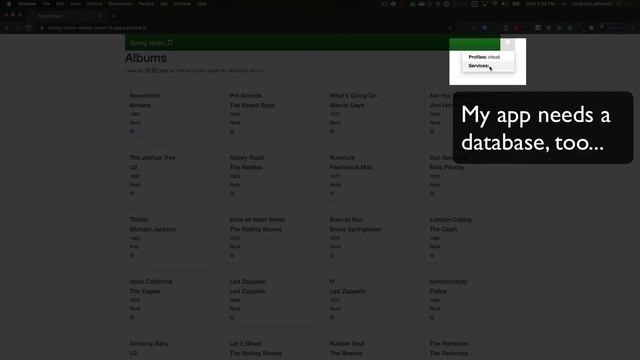
Task: Select the Rumours album title
Action: 342,158
